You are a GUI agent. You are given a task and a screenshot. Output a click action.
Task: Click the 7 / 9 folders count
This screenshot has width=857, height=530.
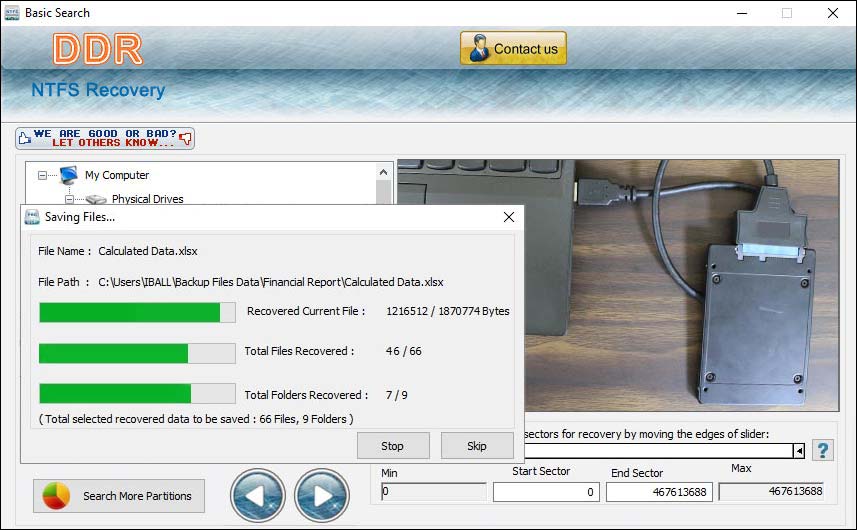pyautogui.click(x=397, y=394)
